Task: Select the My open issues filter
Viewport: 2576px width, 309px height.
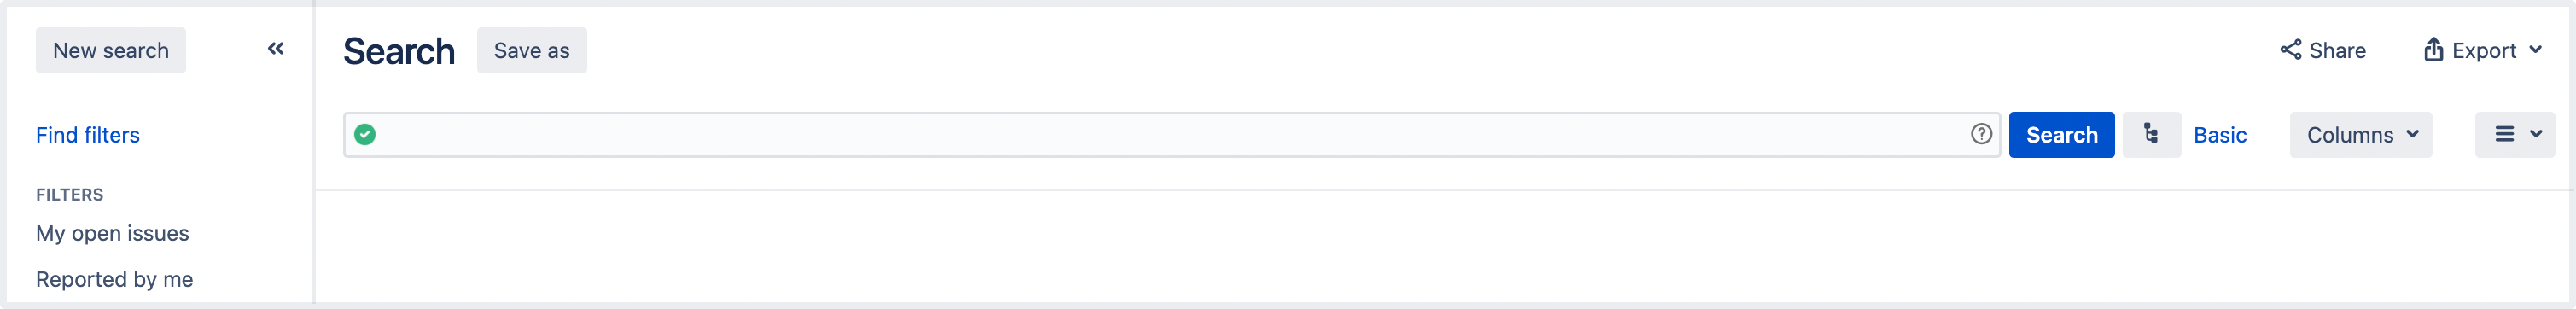Action: 112,233
